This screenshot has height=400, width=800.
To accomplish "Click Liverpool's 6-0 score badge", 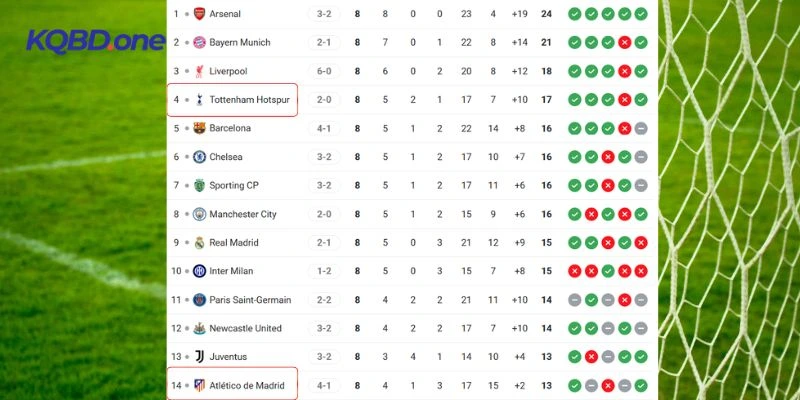I will click(325, 71).
